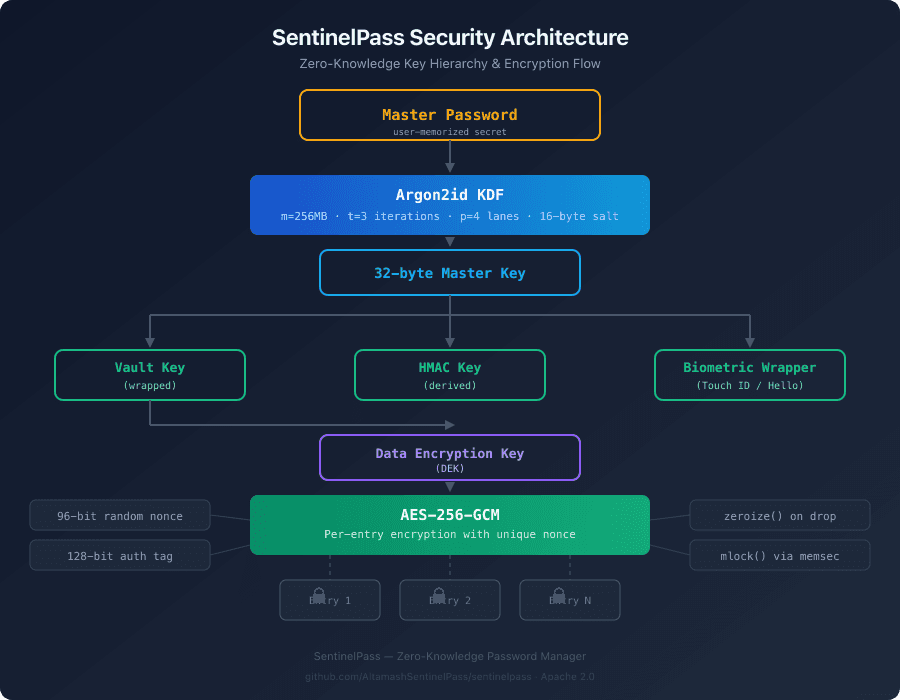Click the 32-byte Master Key box

450,273
